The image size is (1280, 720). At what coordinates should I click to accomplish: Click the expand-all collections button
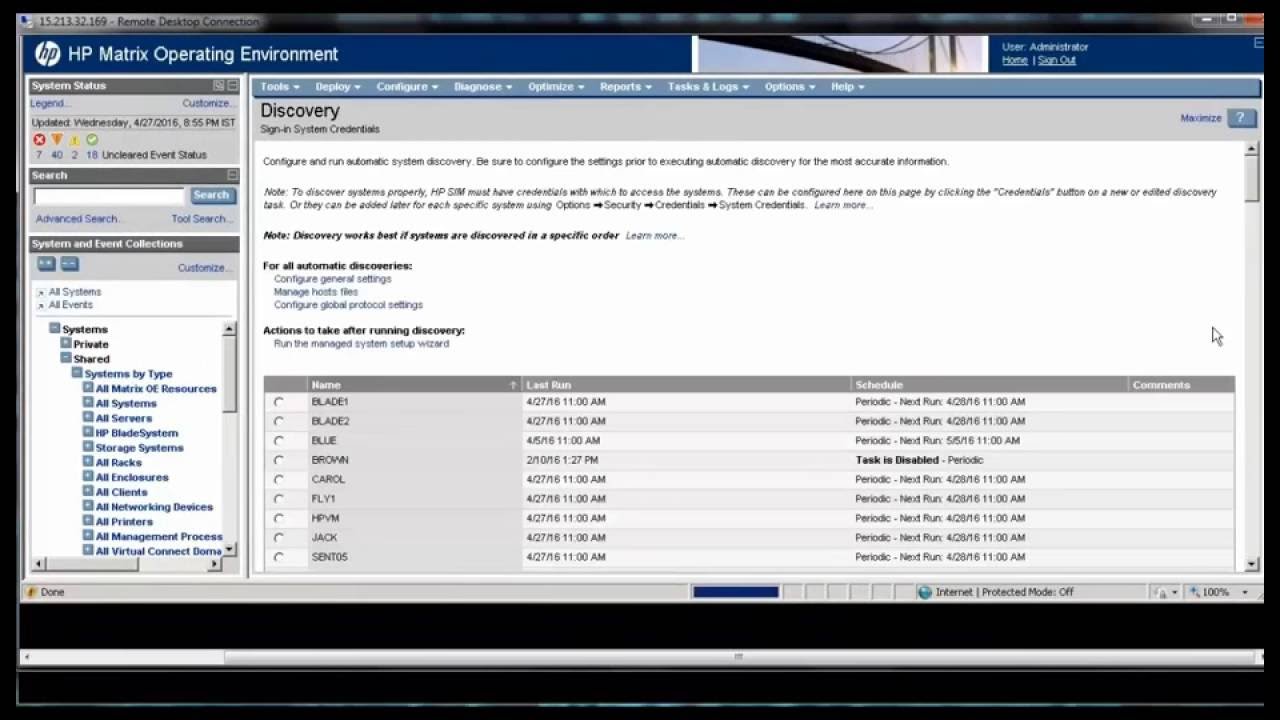[x=46, y=264]
